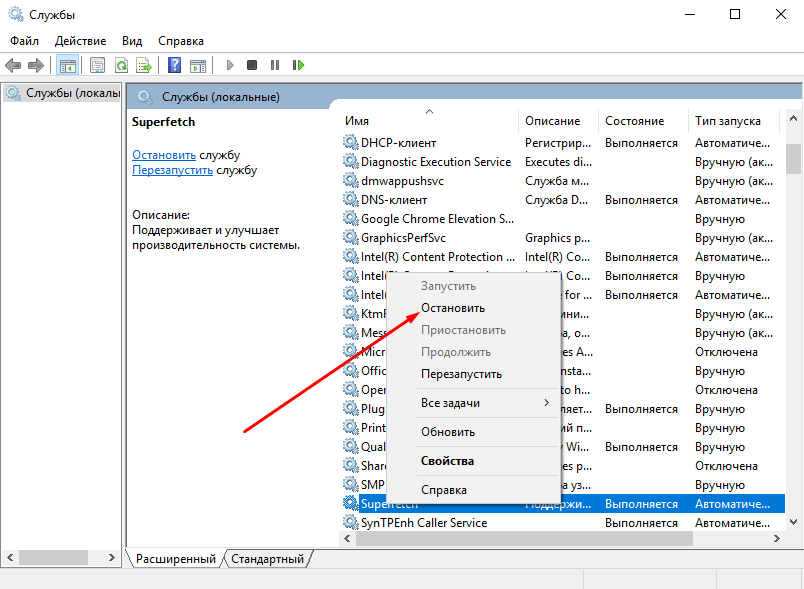
Task: Click the services list scroll down arrow
Action: [x=793, y=522]
